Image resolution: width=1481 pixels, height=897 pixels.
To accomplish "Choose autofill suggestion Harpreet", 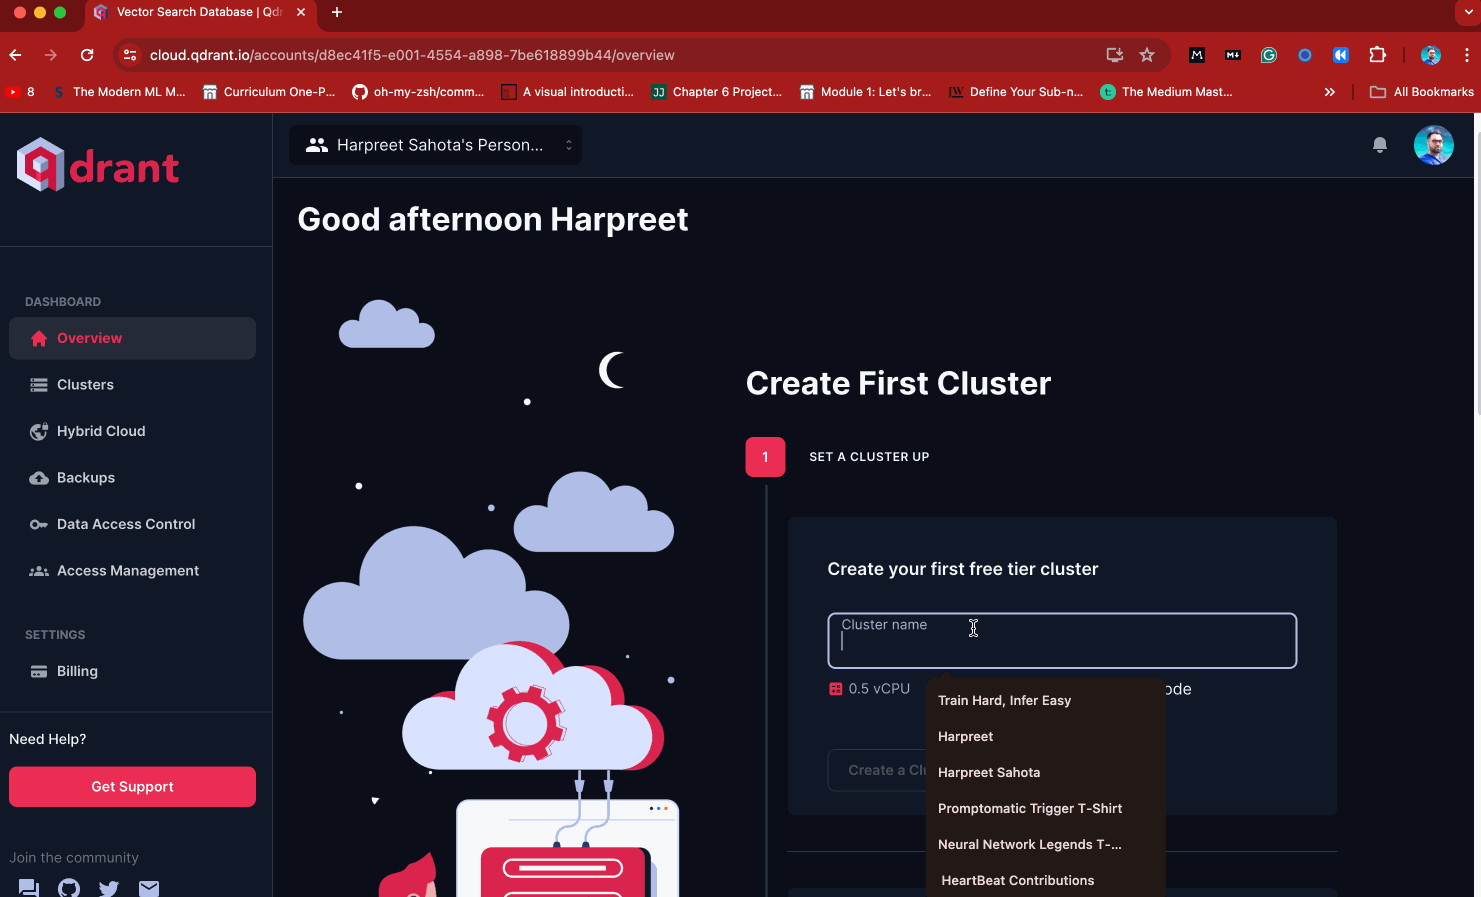I will [1046, 737].
